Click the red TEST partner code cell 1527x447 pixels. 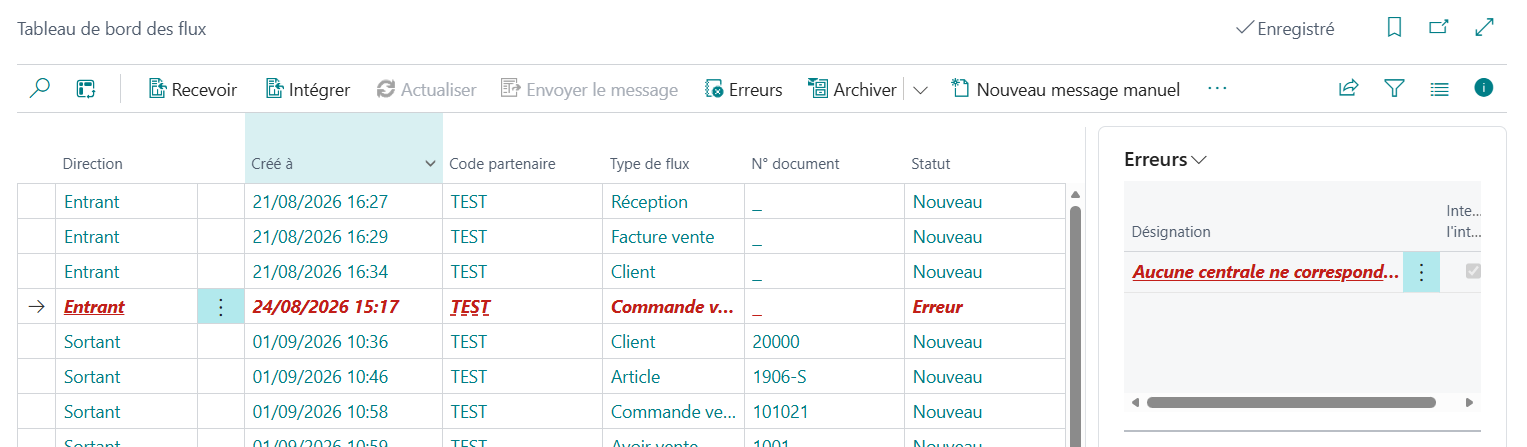[x=522, y=307]
